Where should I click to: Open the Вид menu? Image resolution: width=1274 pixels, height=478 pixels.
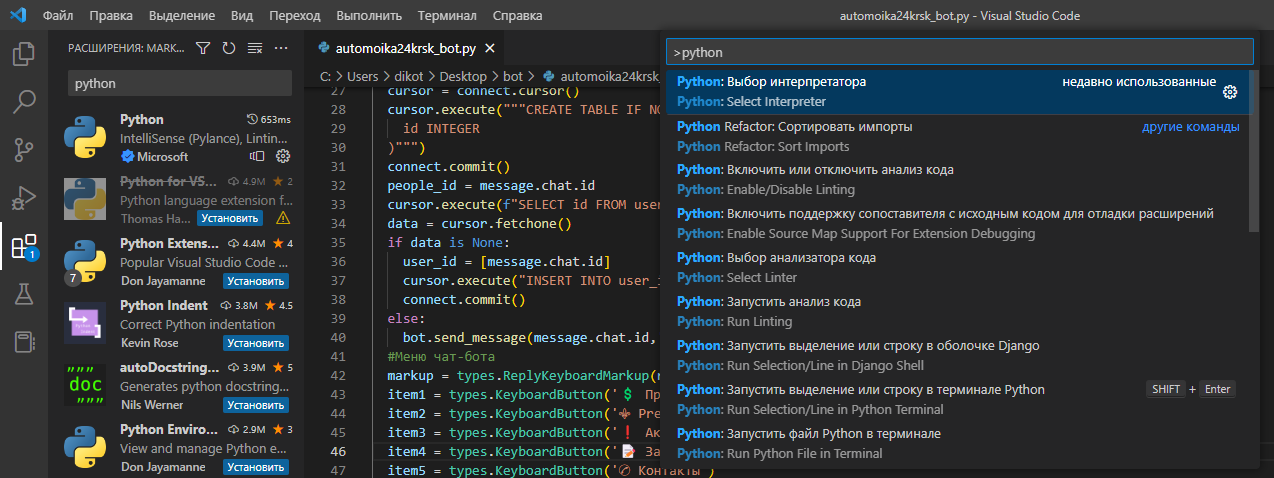coord(241,16)
